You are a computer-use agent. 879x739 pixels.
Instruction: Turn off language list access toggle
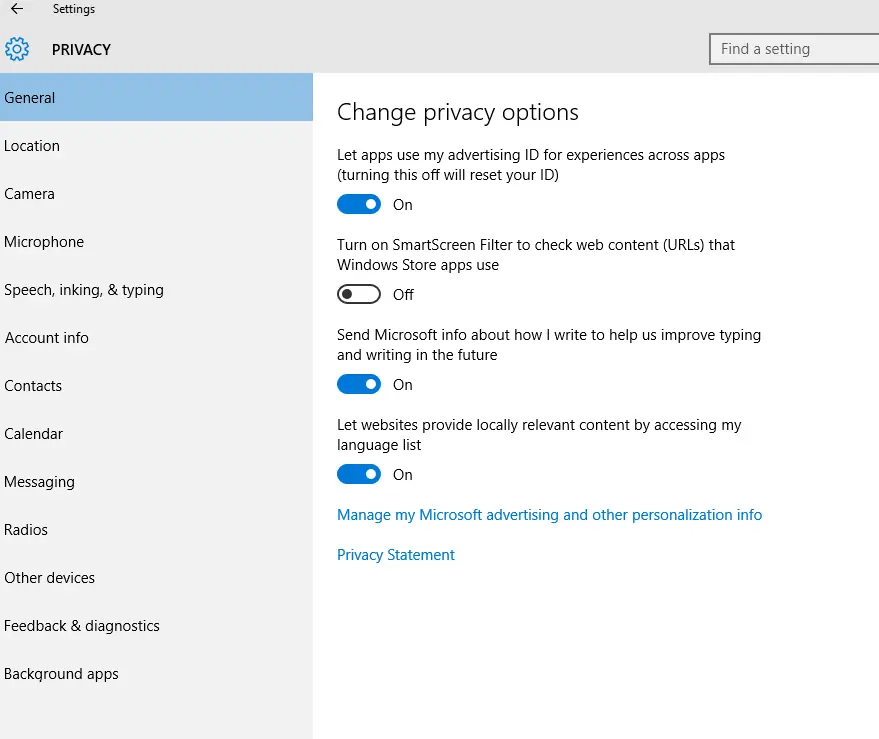359,474
